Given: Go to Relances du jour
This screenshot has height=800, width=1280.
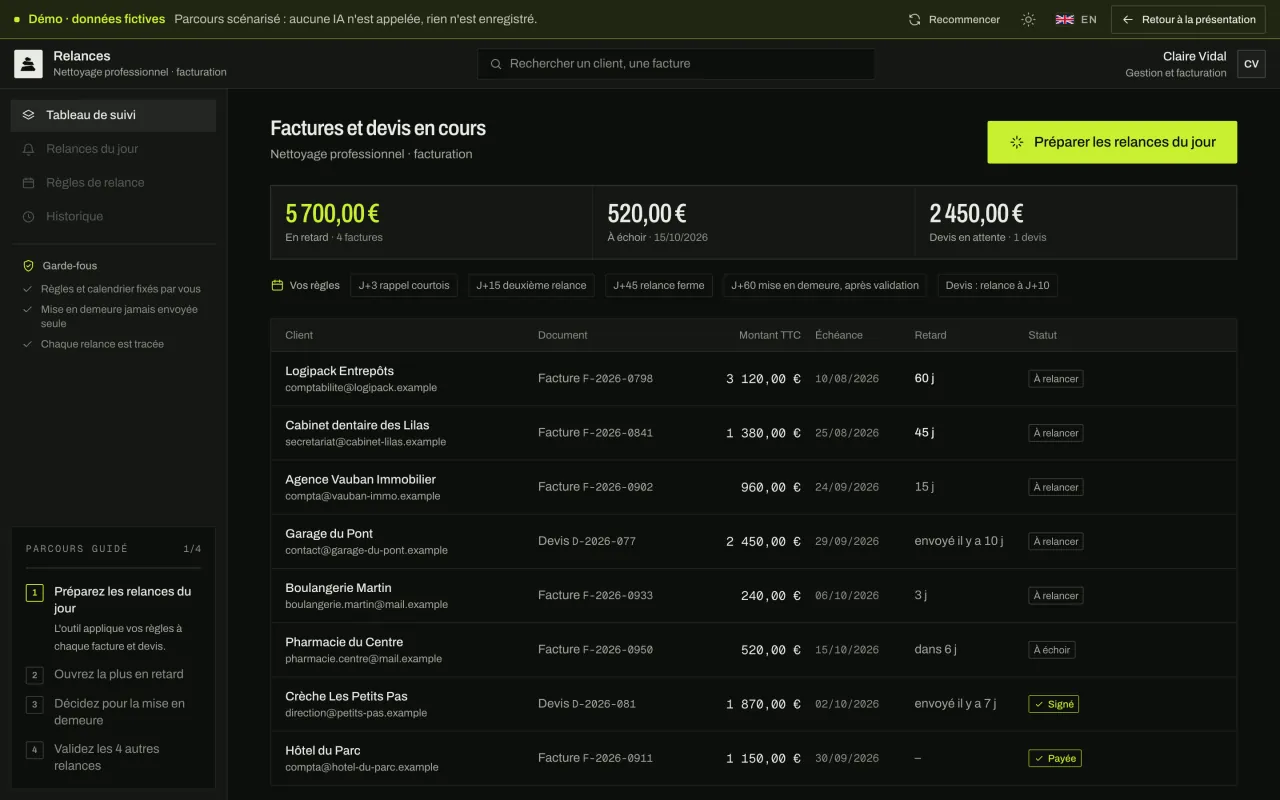Looking at the screenshot, I should pos(113,149).
